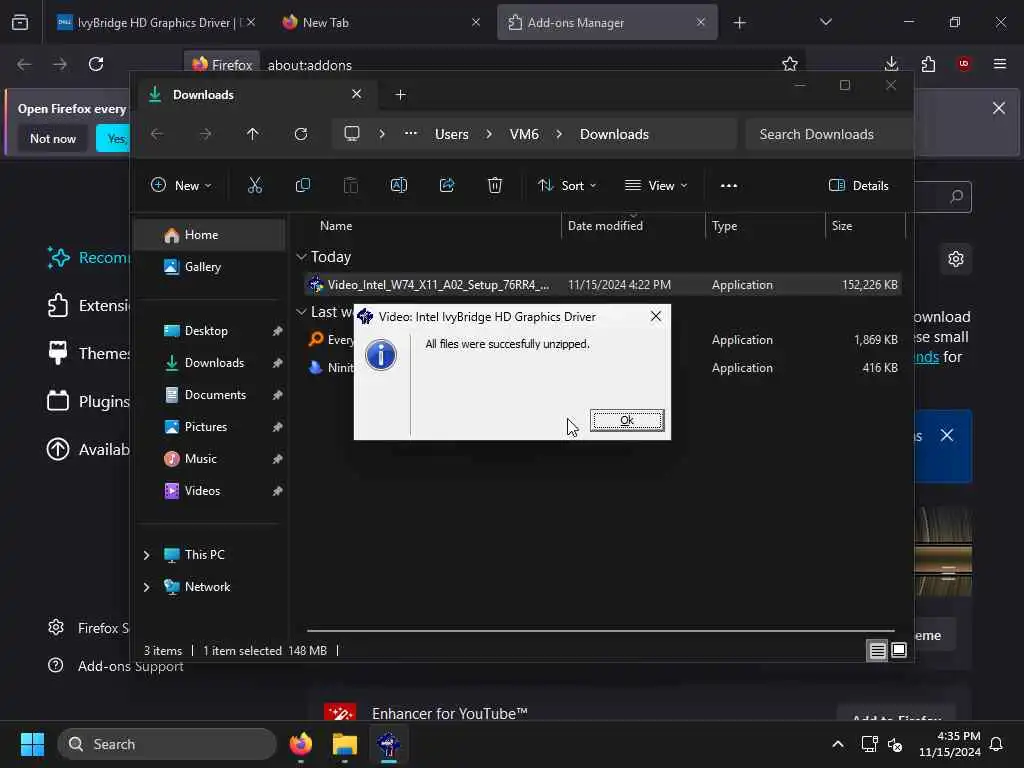Image resolution: width=1024 pixels, height=768 pixels.
Task: Switch to the New Tab Firefox tab
Action: coord(379,22)
